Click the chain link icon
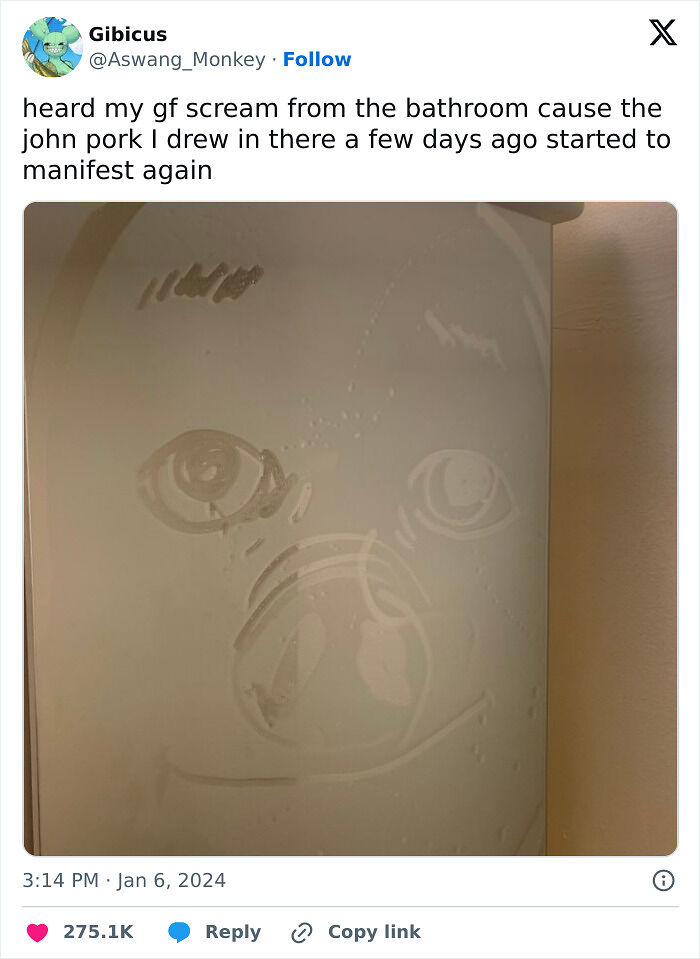Image resolution: width=700 pixels, height=959 pixels. coord(302,933)
